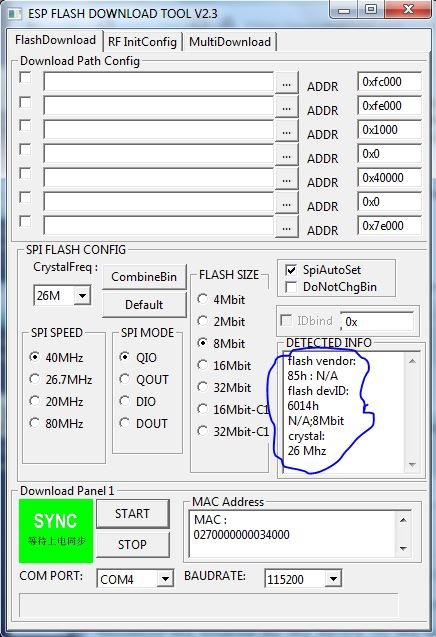This screenshot has height=637, width=436.
Task: Click the STOP download button
Action: click(x=132, y=544)
